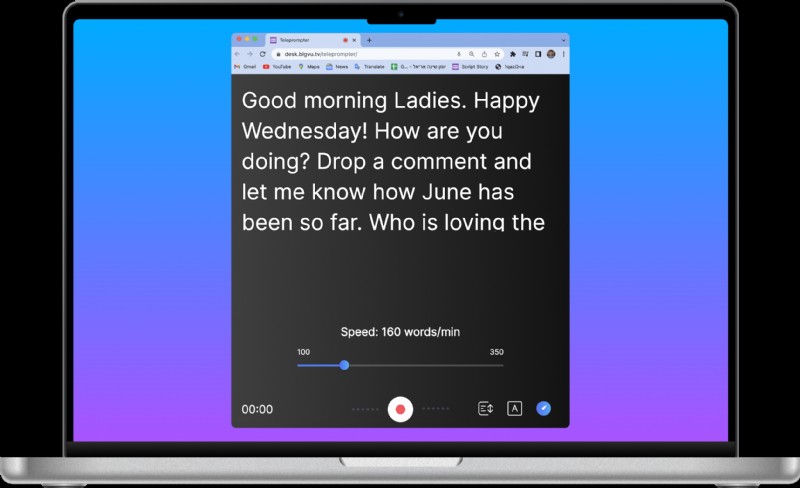This screenshot has width=800, height=488.
Task: Open the script scroll settings icon
Action: pos(486,409)
